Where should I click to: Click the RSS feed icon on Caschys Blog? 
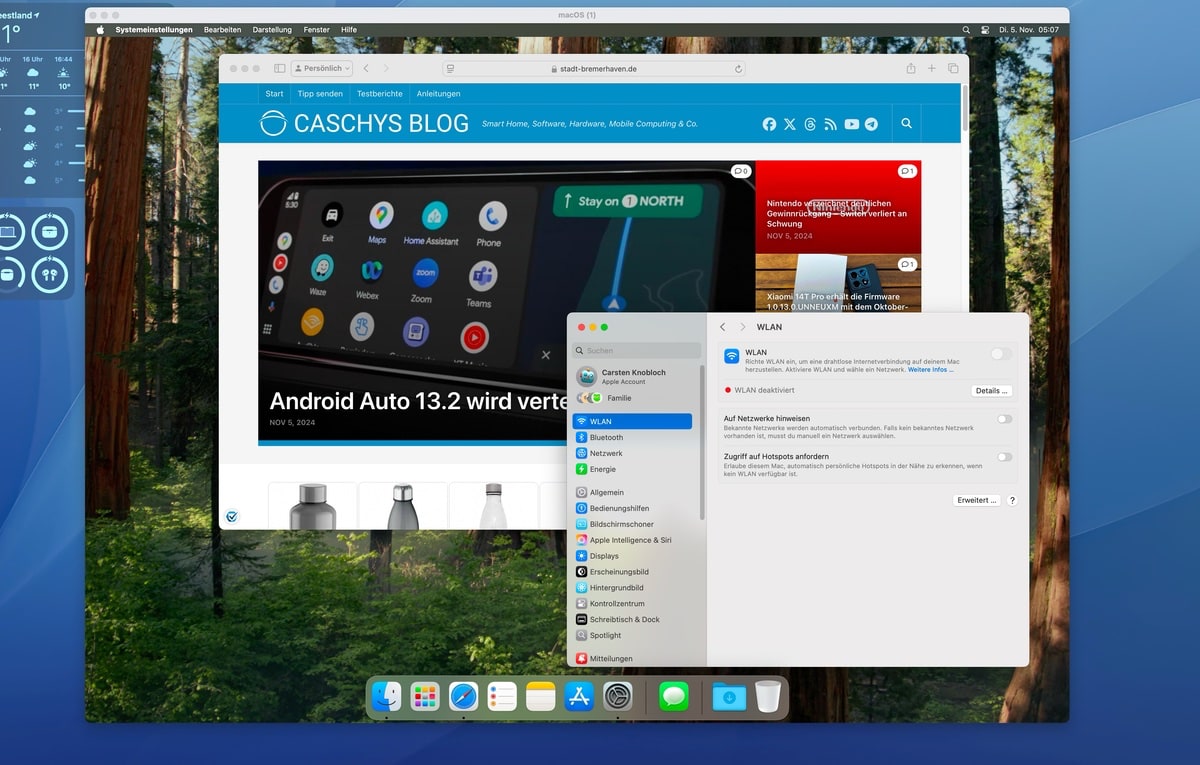point(830,124)
